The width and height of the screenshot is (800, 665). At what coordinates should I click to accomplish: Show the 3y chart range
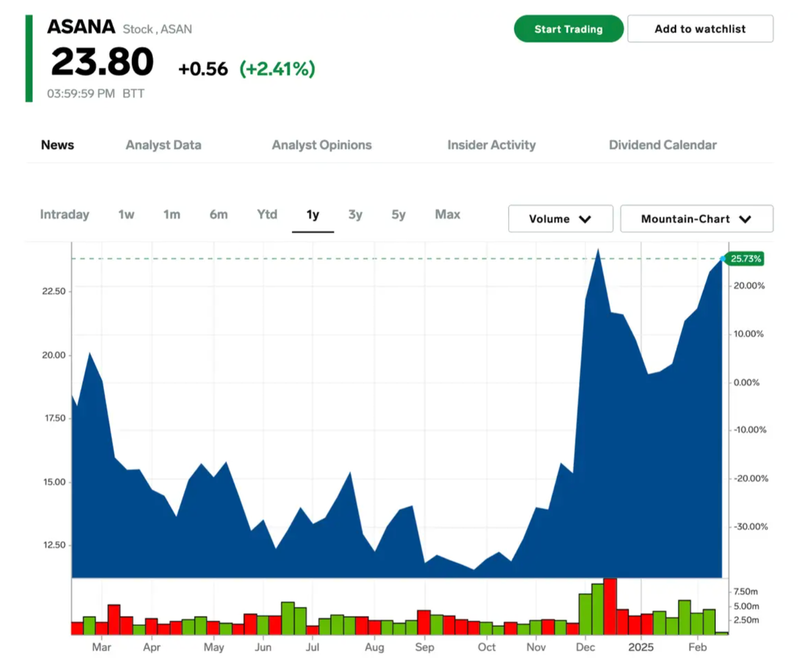pos(355,214)
